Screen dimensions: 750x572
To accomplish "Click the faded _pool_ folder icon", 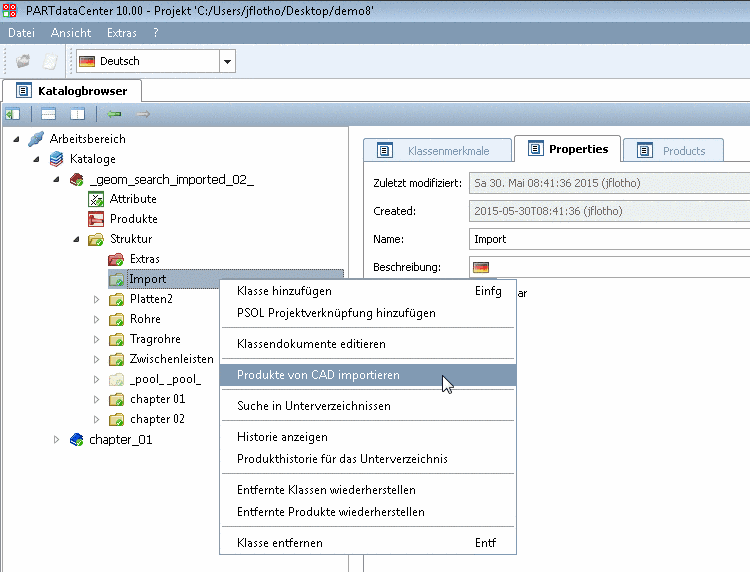I will (116, 380).
